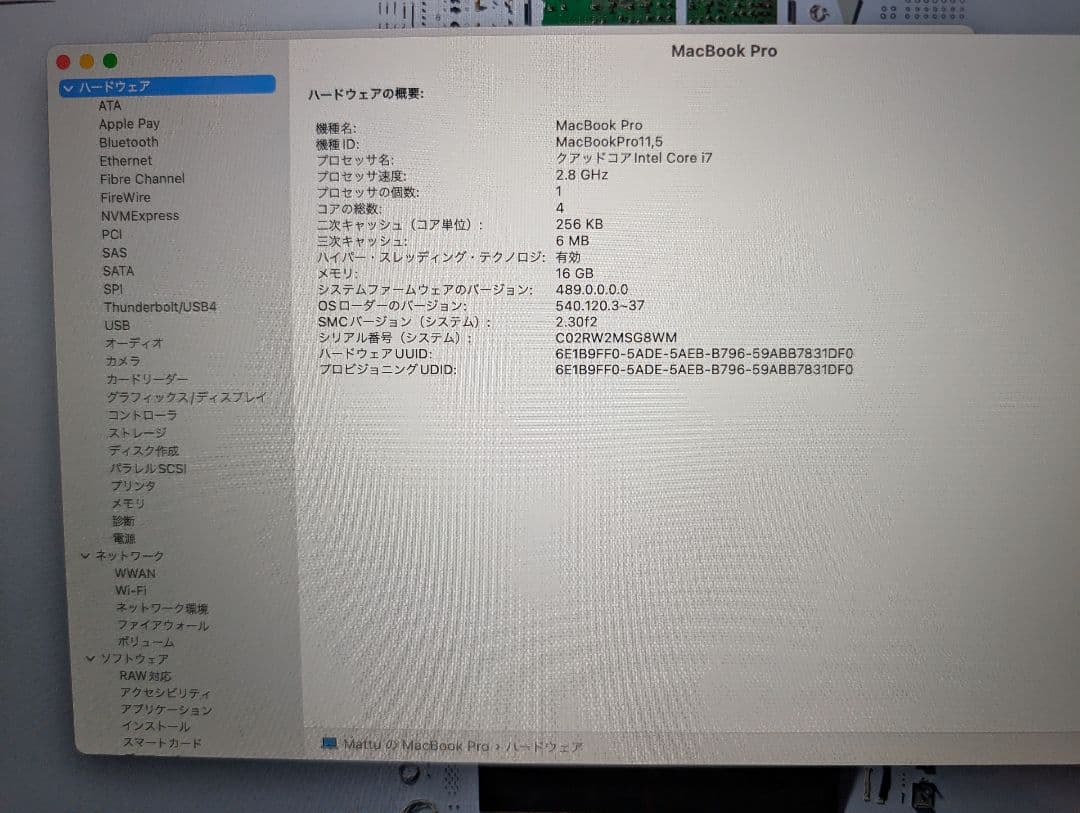Select ファイアウォール under ネットワーク

(x=163, y=624)
